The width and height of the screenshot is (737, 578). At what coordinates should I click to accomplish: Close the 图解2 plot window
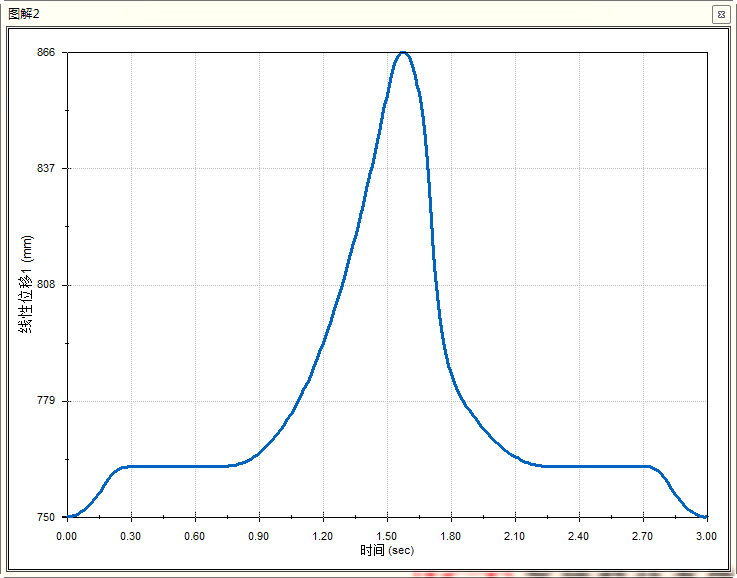tap(719, 14)
